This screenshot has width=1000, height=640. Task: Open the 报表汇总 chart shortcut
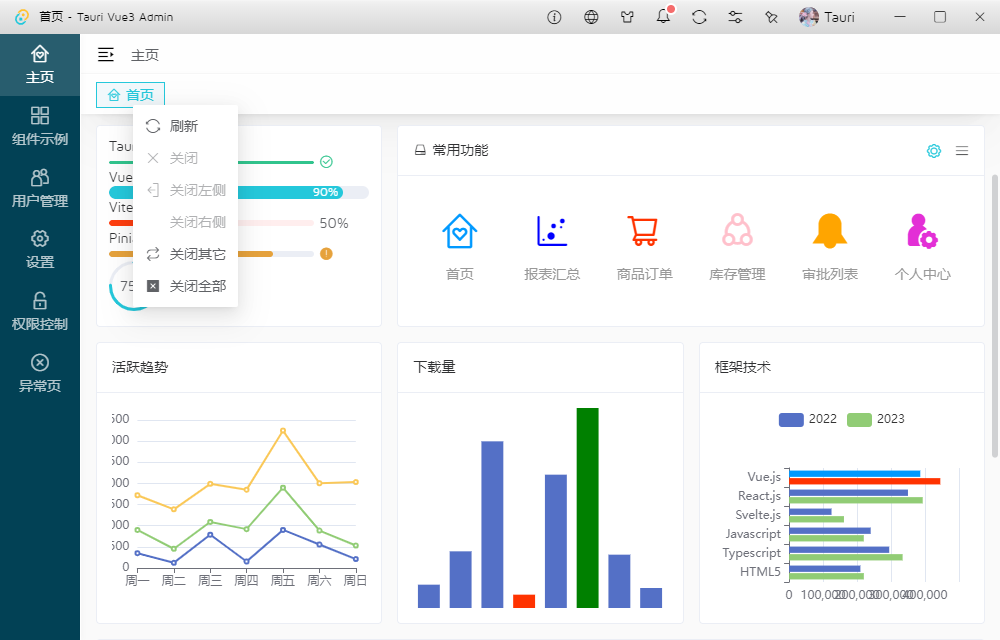[552, 247]
